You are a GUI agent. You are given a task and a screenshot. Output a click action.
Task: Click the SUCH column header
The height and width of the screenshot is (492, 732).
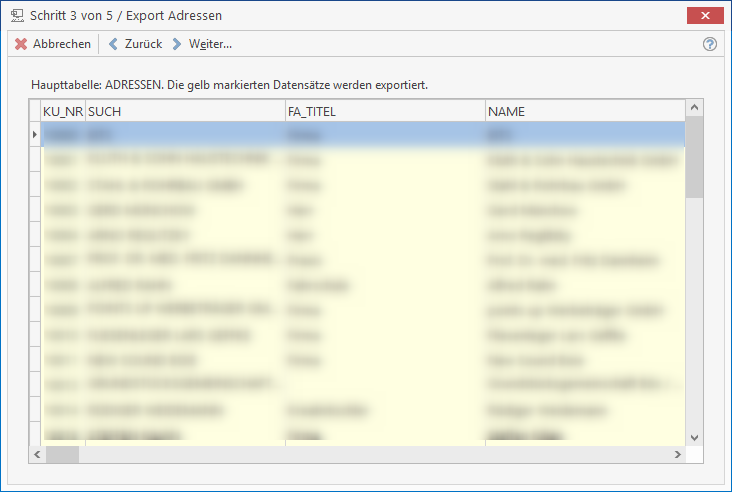[x=185, y=111]
